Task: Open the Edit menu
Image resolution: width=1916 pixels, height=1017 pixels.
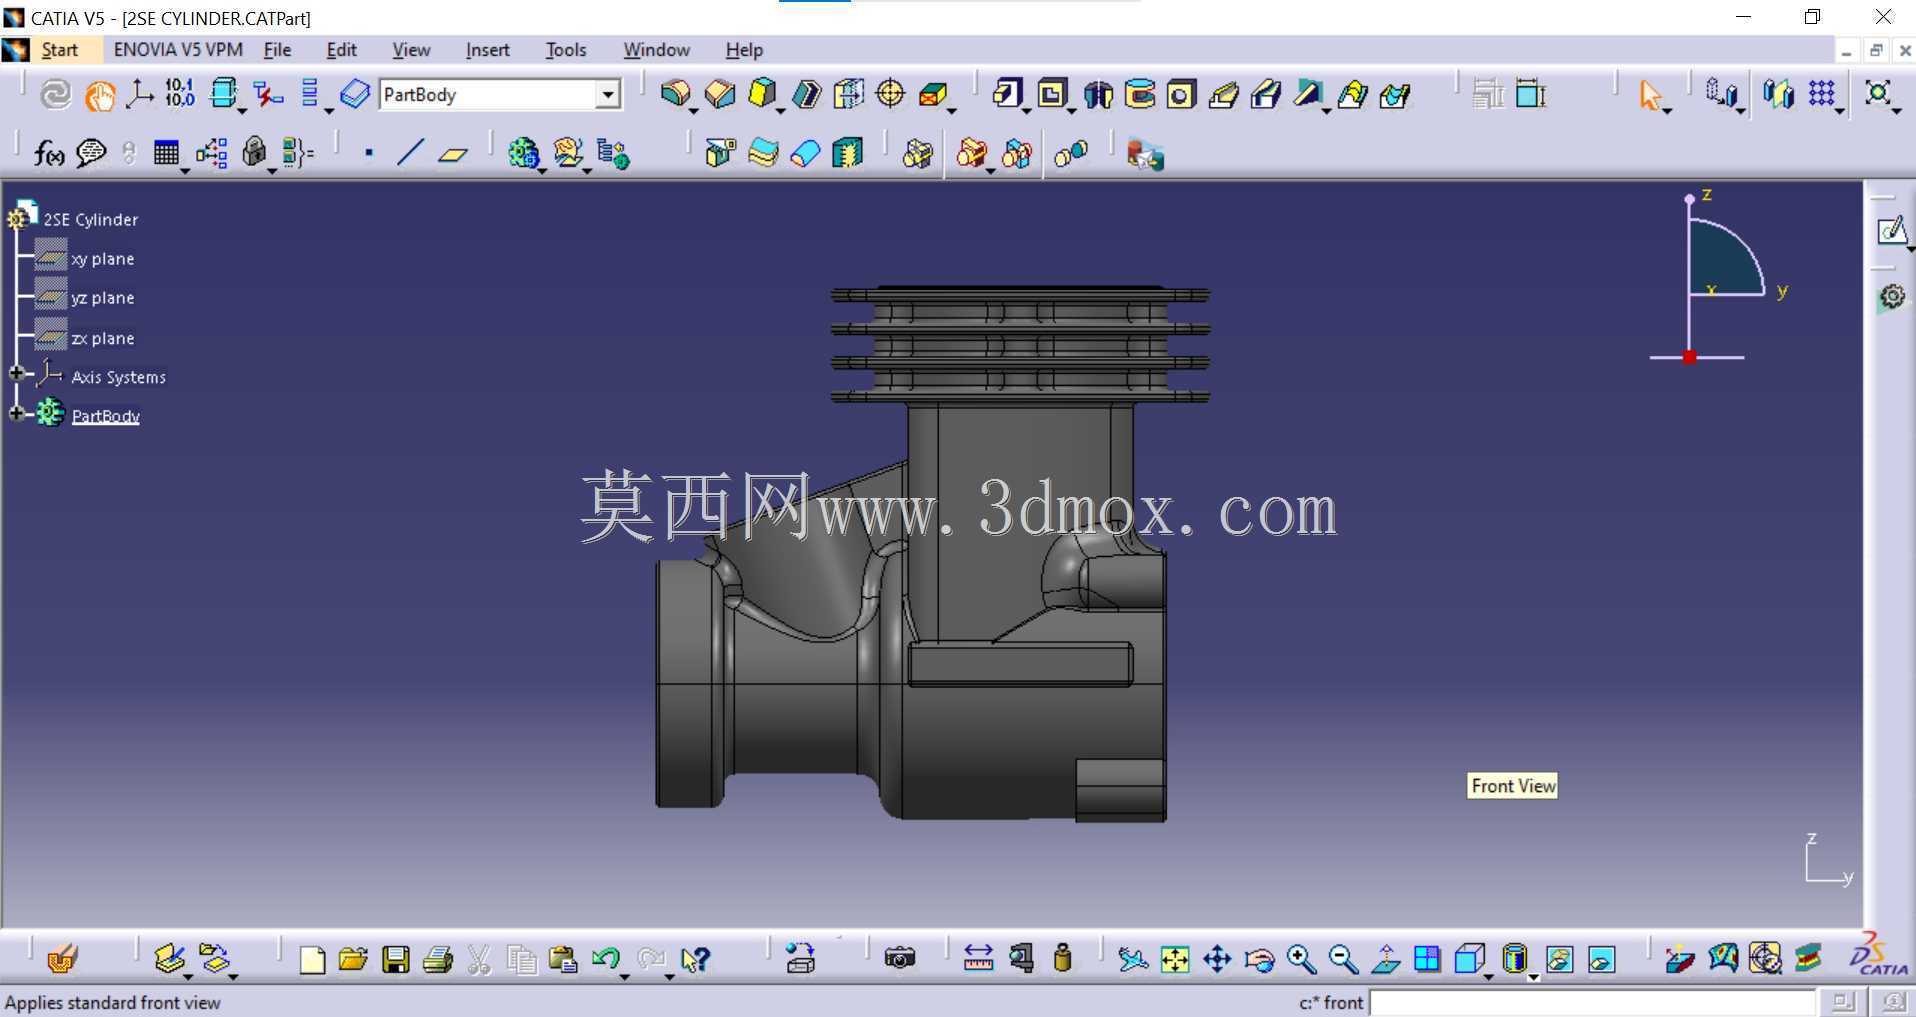Action: (341, 50)
